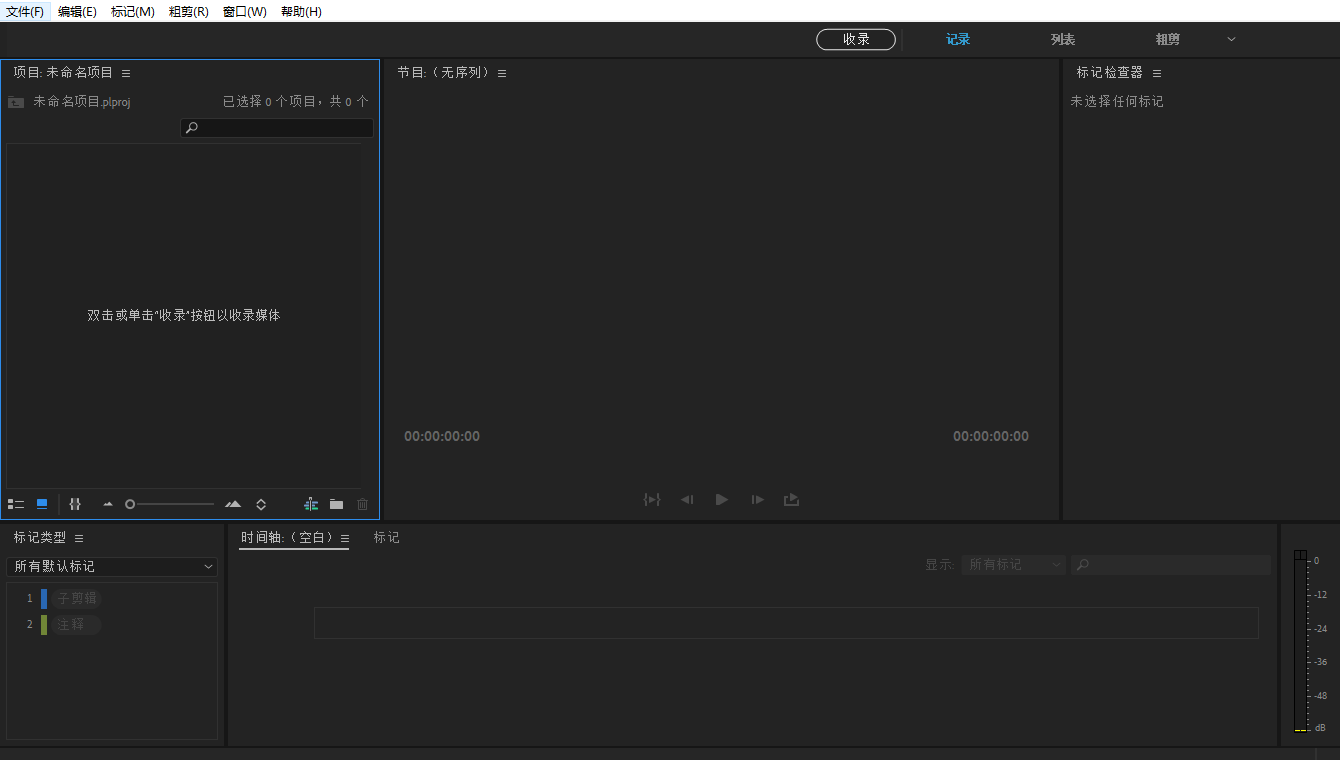Open the 时间轴 panel menu icon
Screen dimensions: 1340x760
click(x=345, y=538)
